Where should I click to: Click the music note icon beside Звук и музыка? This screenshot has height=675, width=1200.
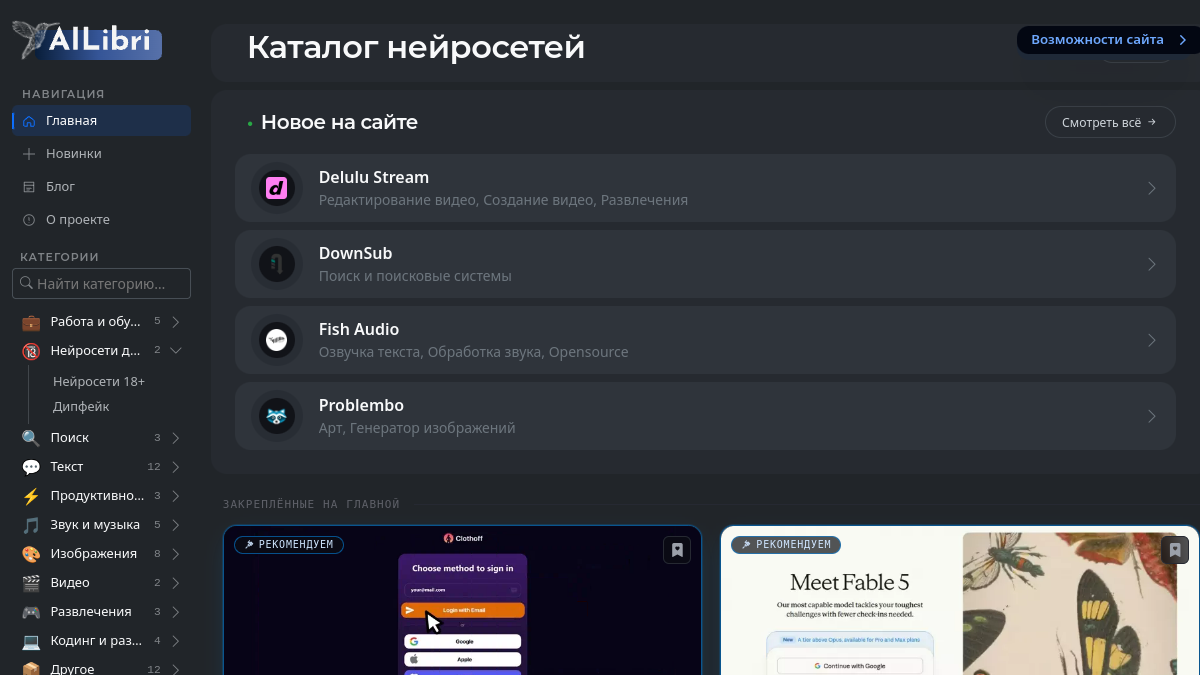[x=31, y=525]
